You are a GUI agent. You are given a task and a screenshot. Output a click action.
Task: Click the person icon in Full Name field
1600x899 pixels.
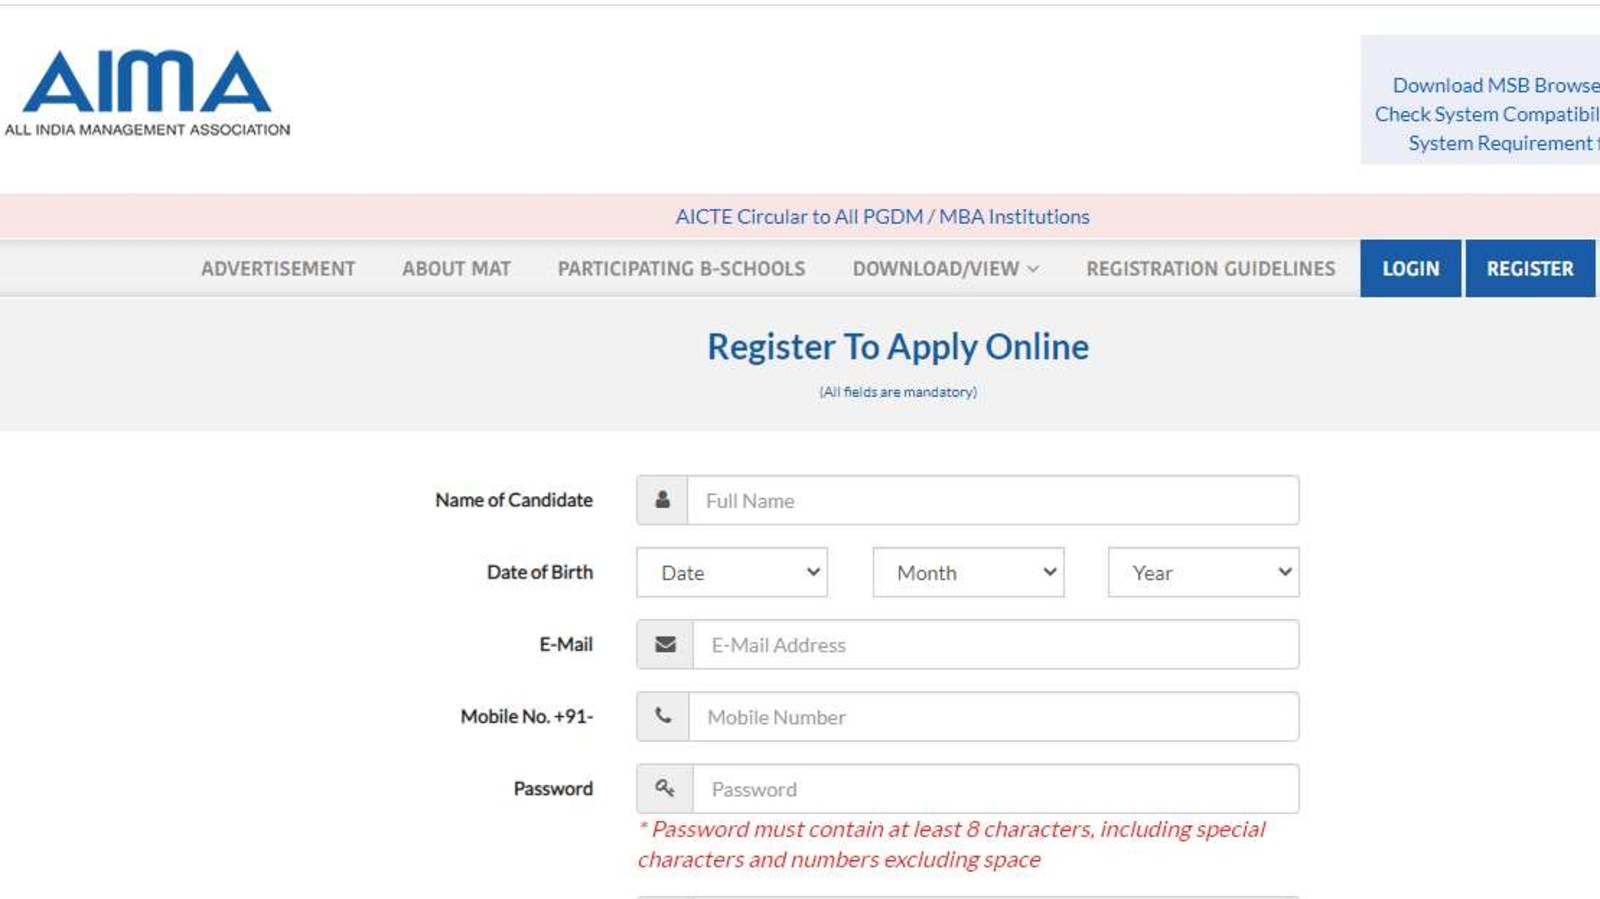(x=663, y=500)
